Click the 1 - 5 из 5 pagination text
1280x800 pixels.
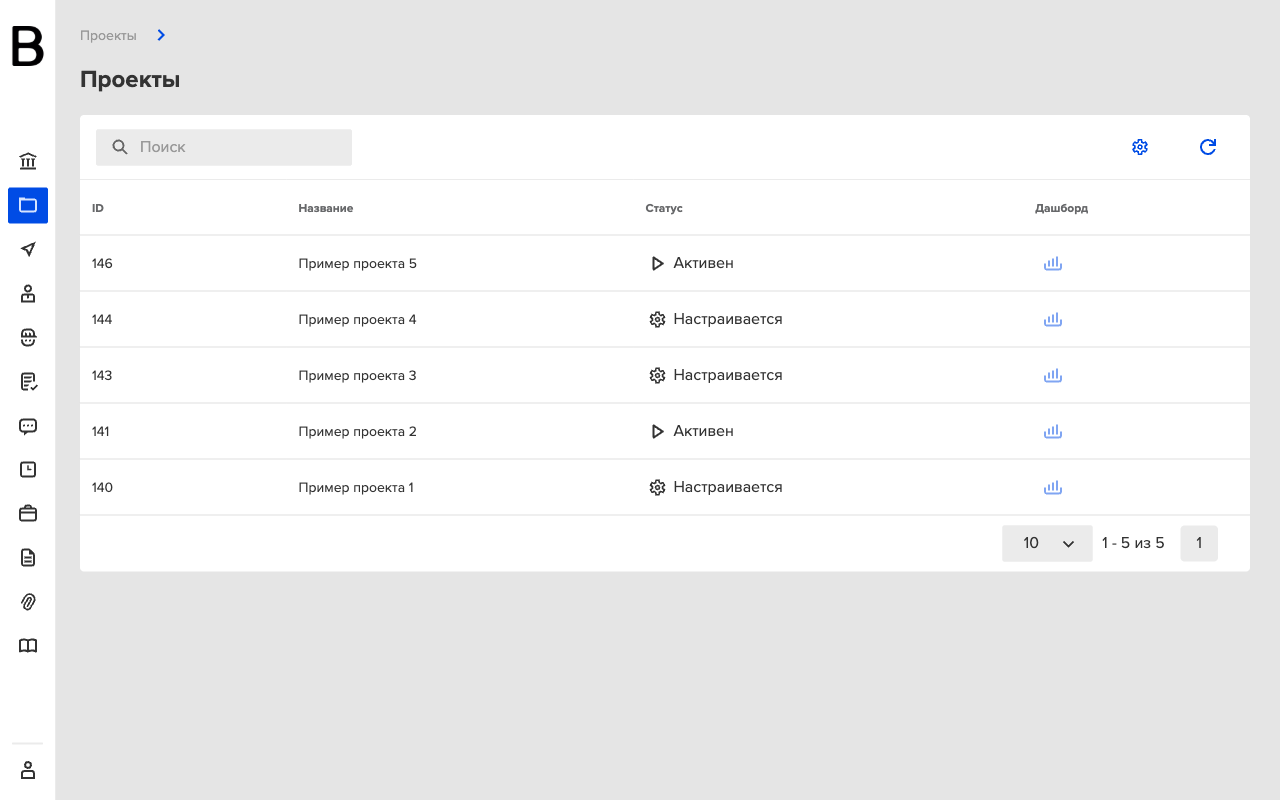pos(1133,543)
